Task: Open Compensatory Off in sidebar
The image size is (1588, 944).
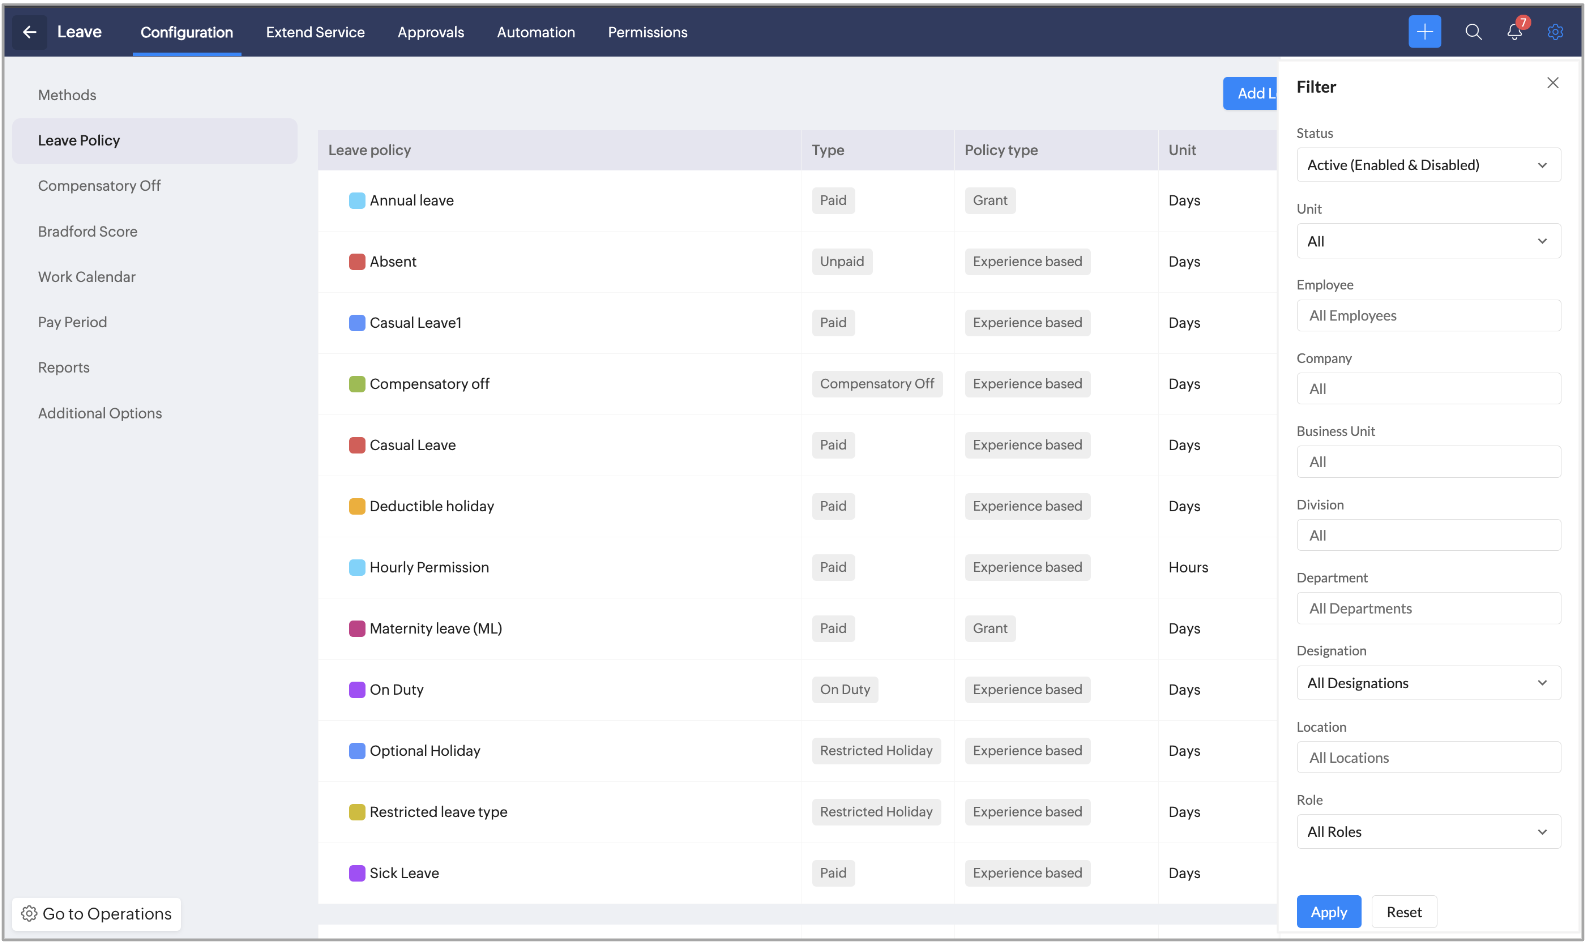Action: pos(99,186)
